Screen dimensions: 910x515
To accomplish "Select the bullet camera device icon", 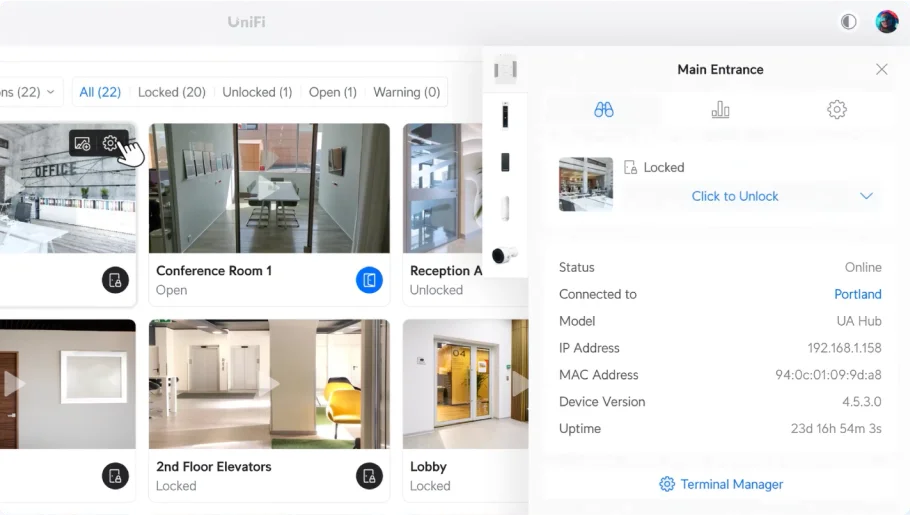I will point(504,255).
